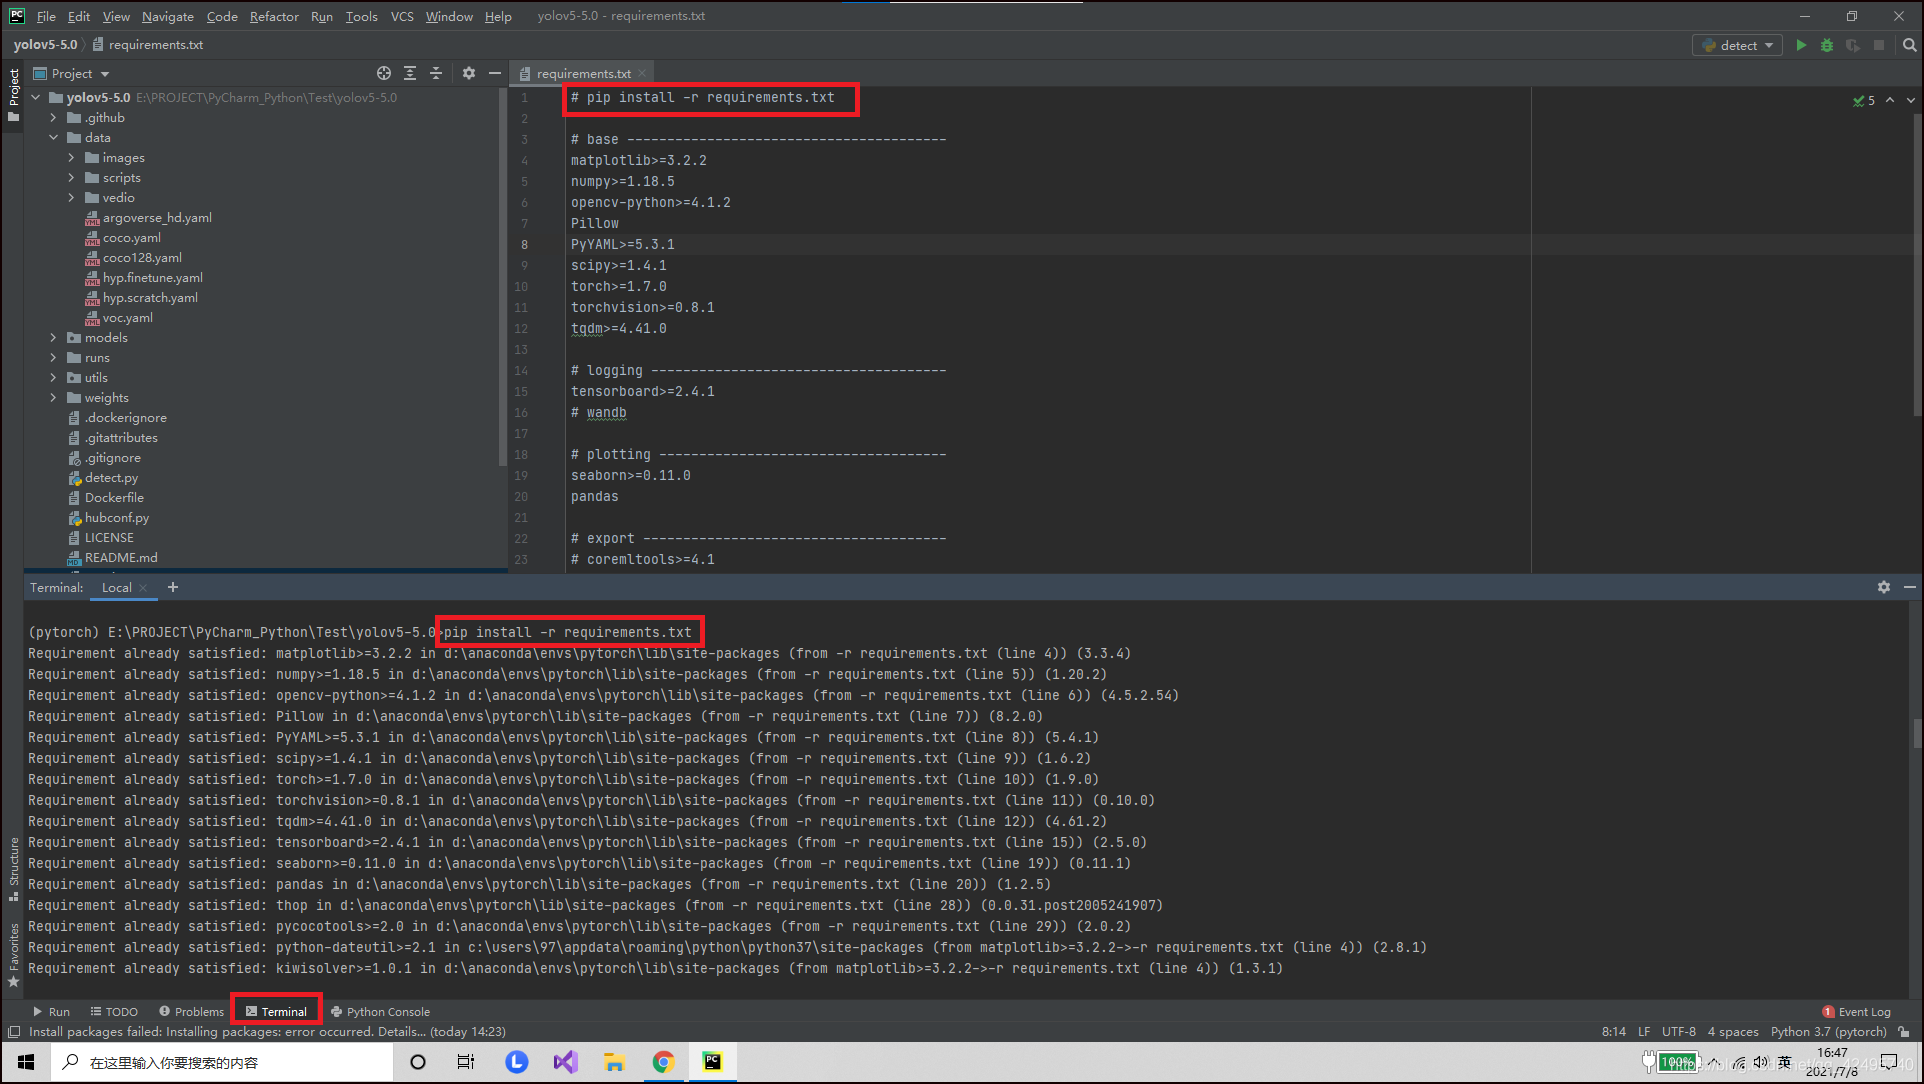Click Python 3.7 (pytorch) interpreter selector
The image size is (1924, 1084).
[1828, 1031]
